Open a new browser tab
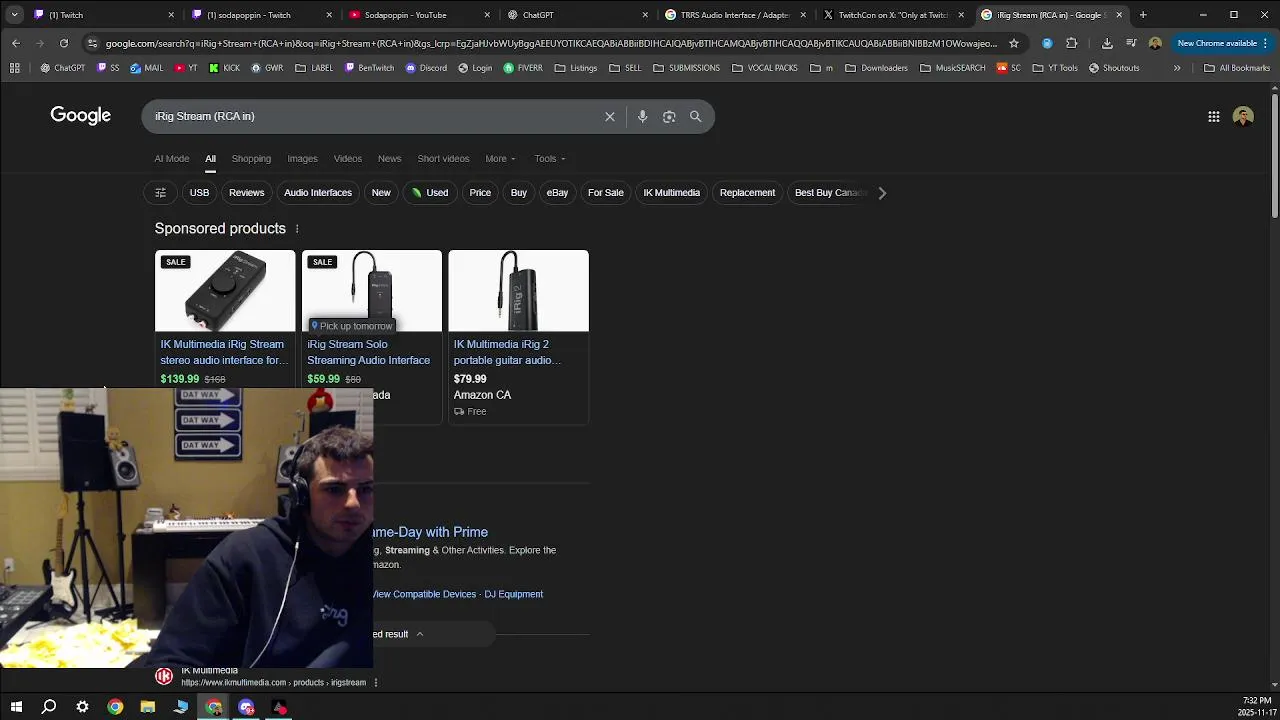Viewport: 1280px width, 720px height. 1143,15
